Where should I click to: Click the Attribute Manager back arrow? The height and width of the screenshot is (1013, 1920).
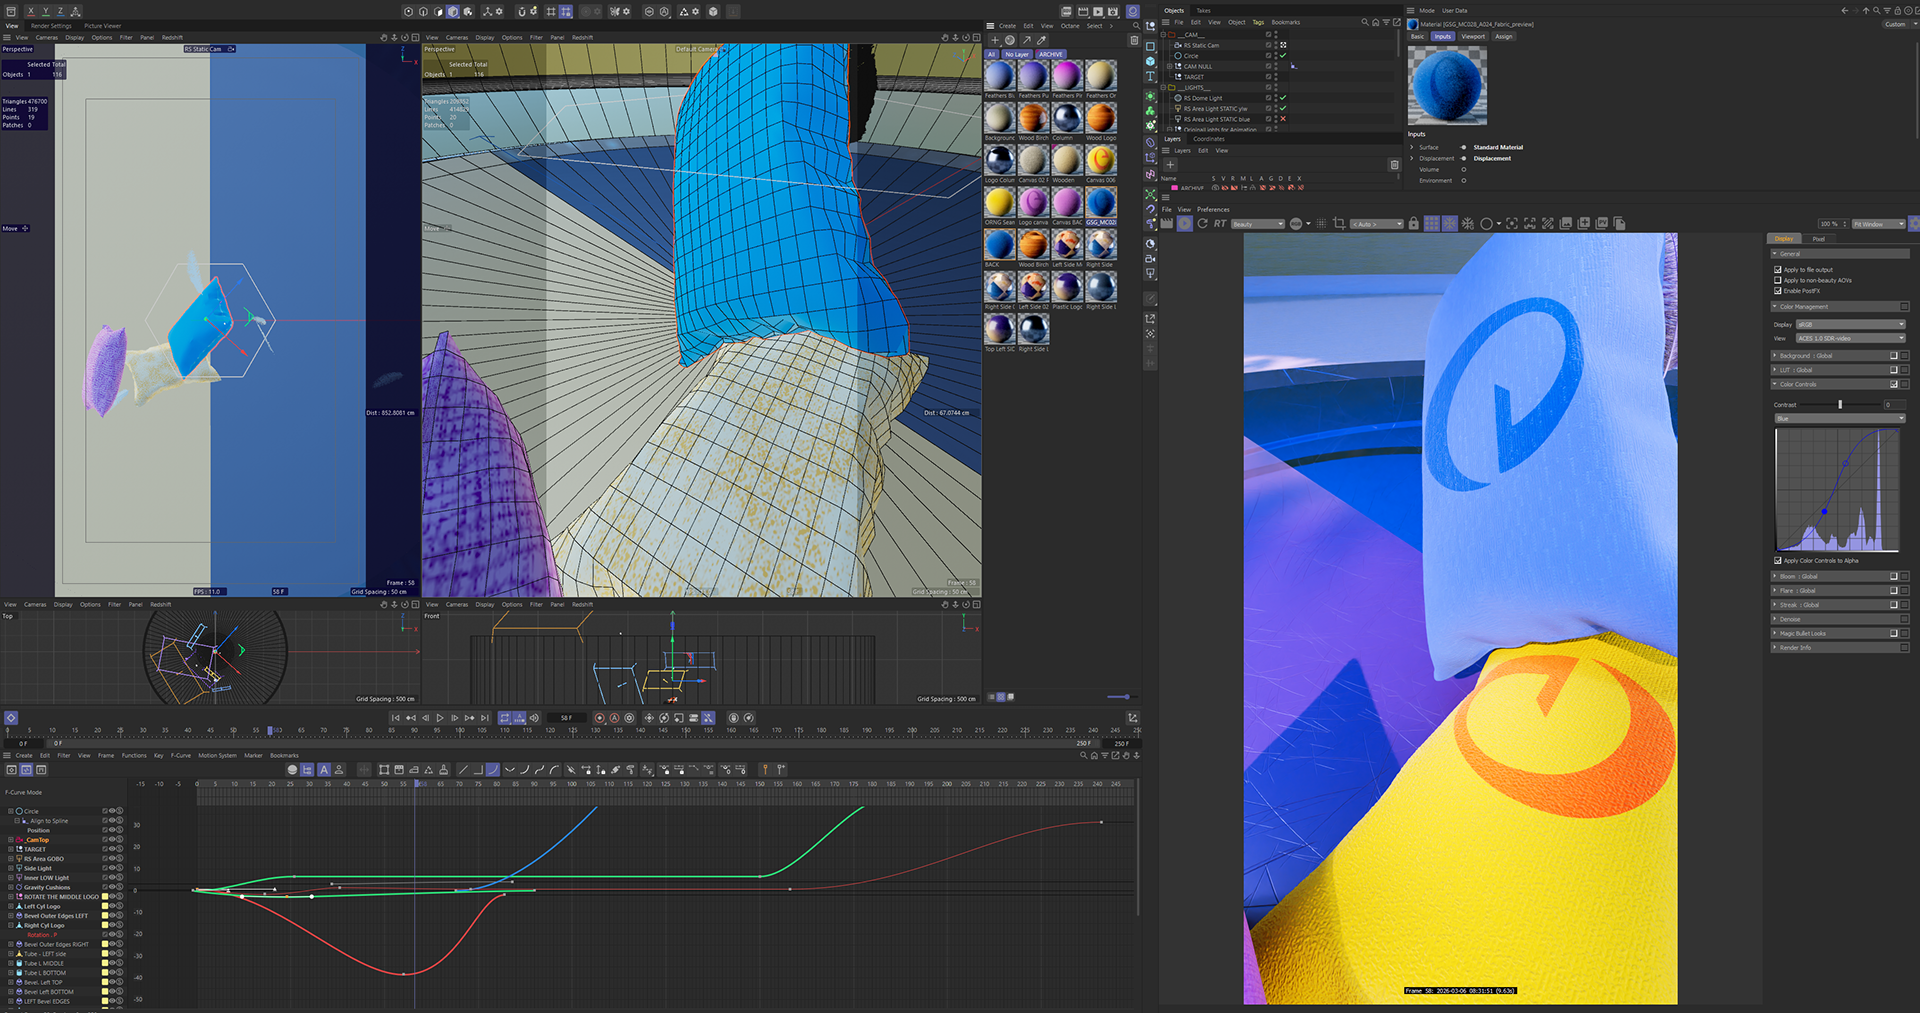[x=1844, y=11]
